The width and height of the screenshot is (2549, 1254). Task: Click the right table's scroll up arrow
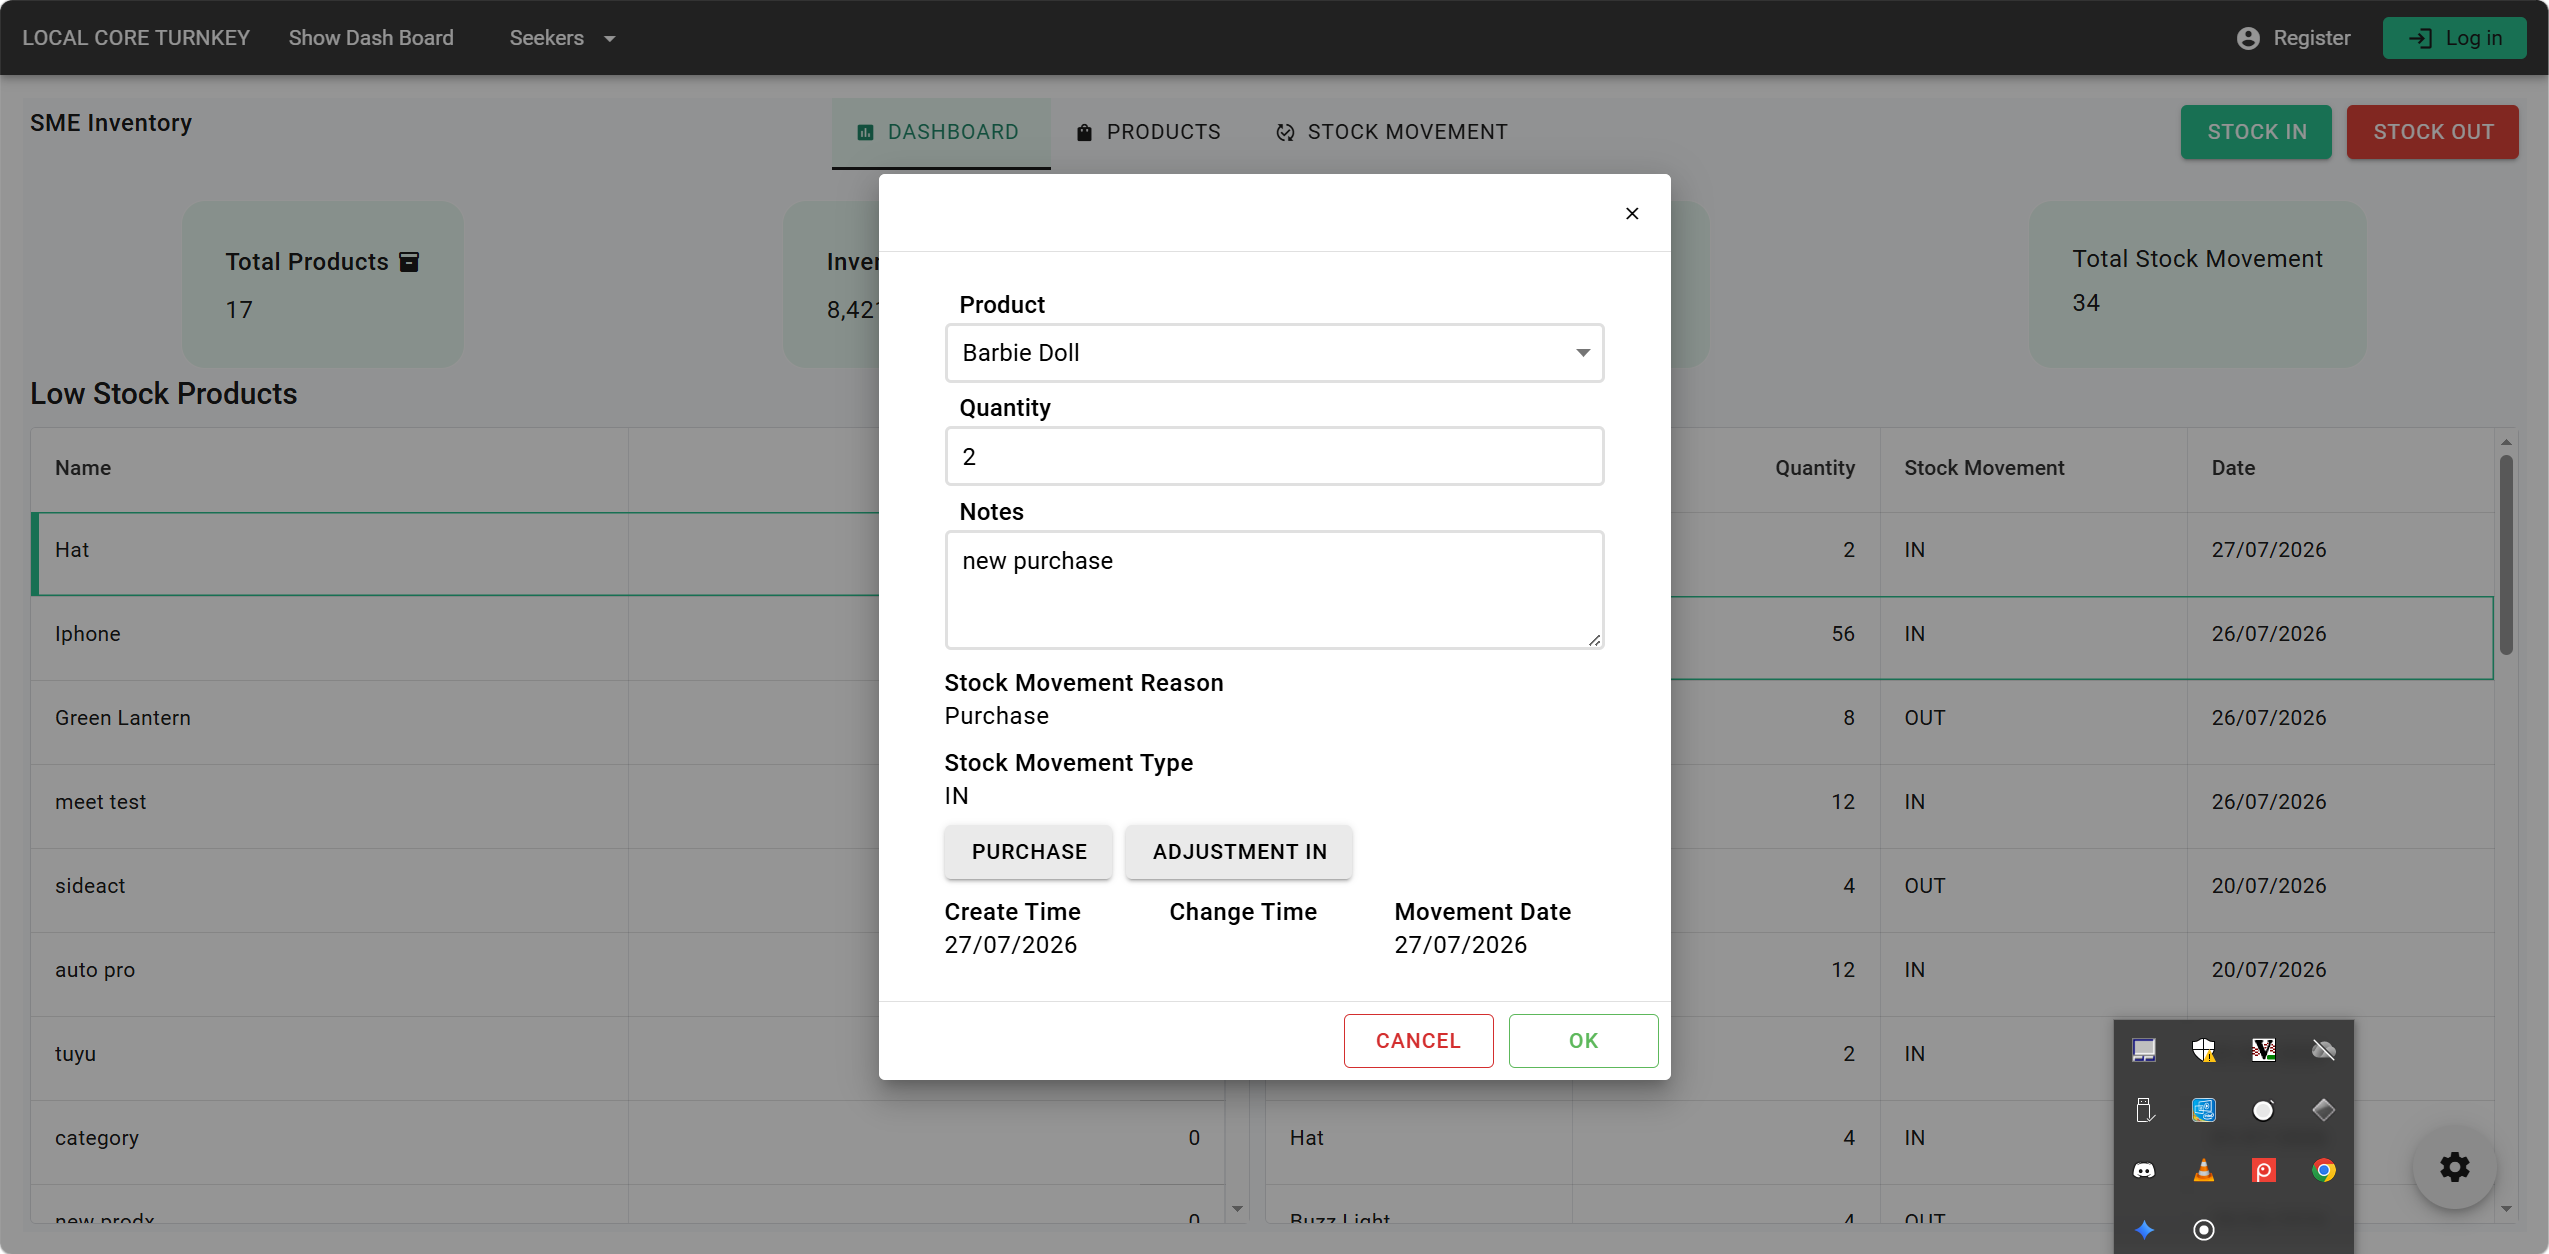(2505, 442)
